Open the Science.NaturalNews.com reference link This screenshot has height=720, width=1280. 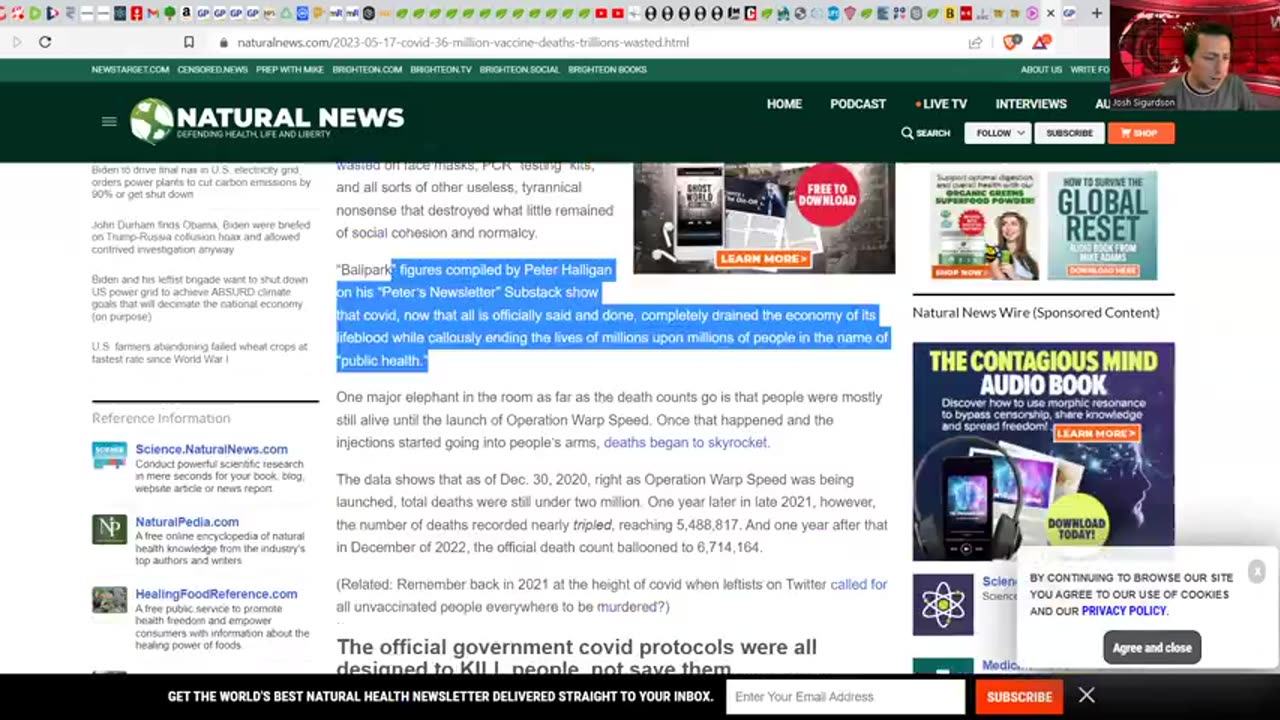click(x=211, y=449)
